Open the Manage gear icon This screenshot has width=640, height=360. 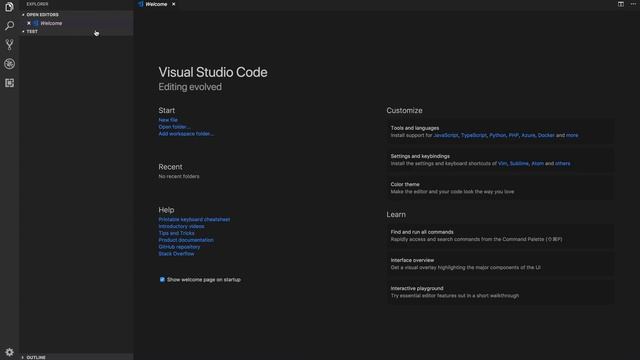click(9, 352)
